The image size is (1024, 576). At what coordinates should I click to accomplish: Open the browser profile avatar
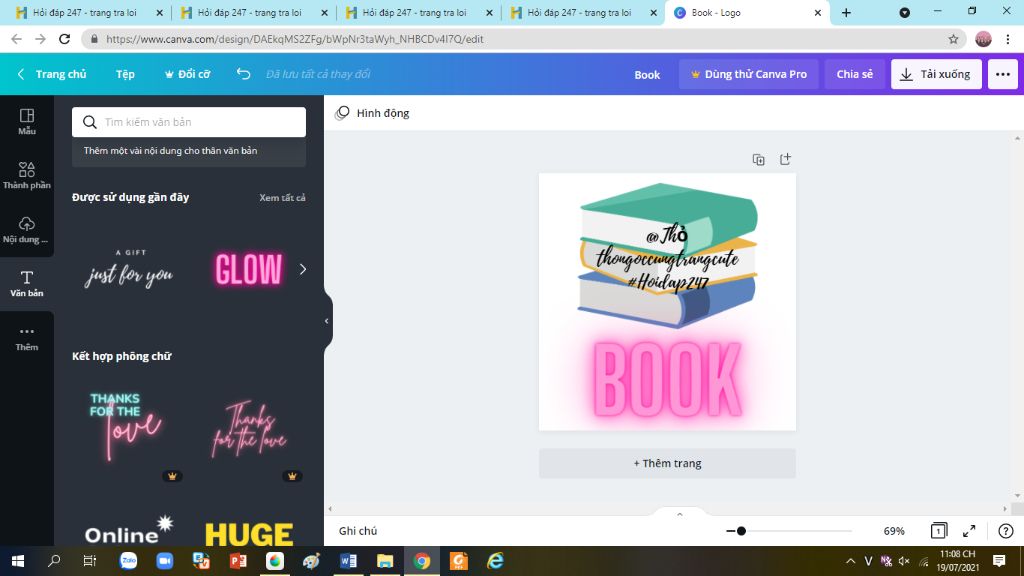pos(983,39)
